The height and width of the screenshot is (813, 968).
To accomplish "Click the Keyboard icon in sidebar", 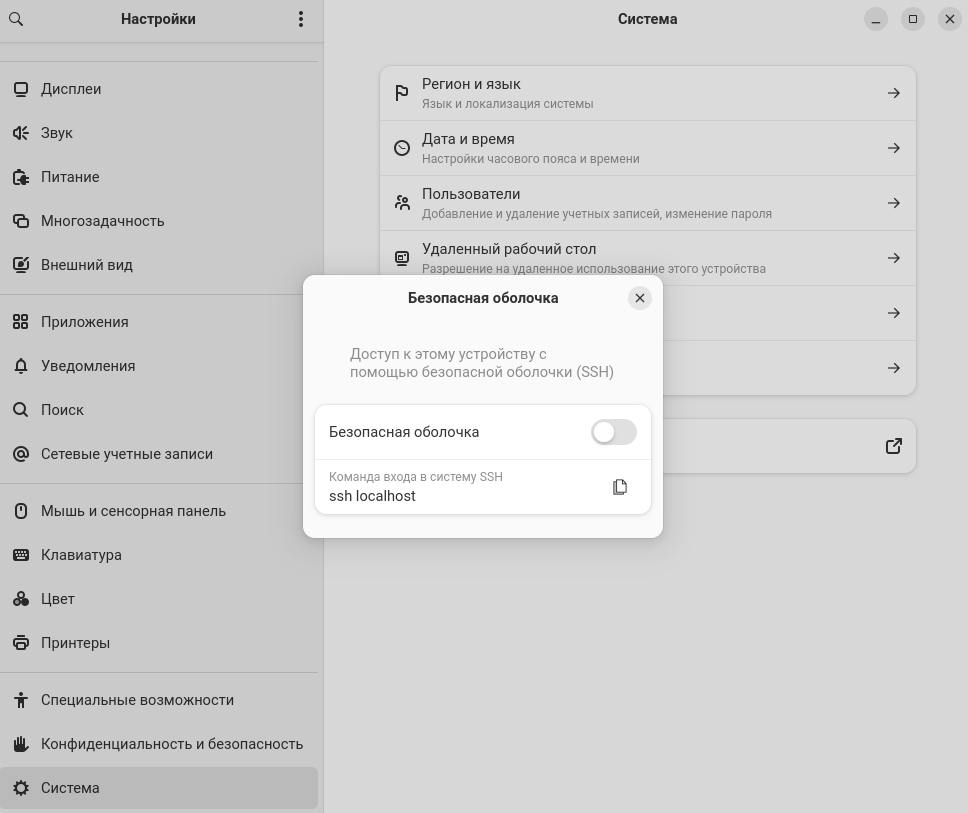I will point(21,555).
